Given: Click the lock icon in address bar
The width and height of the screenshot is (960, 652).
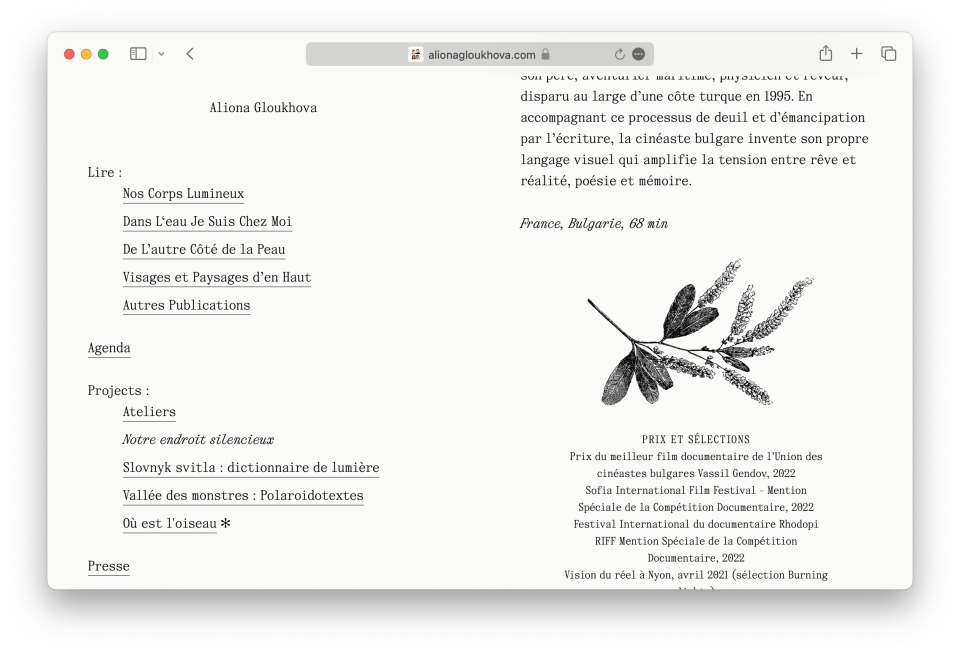Looking at the screenshot, I should (x=546, y=54).
